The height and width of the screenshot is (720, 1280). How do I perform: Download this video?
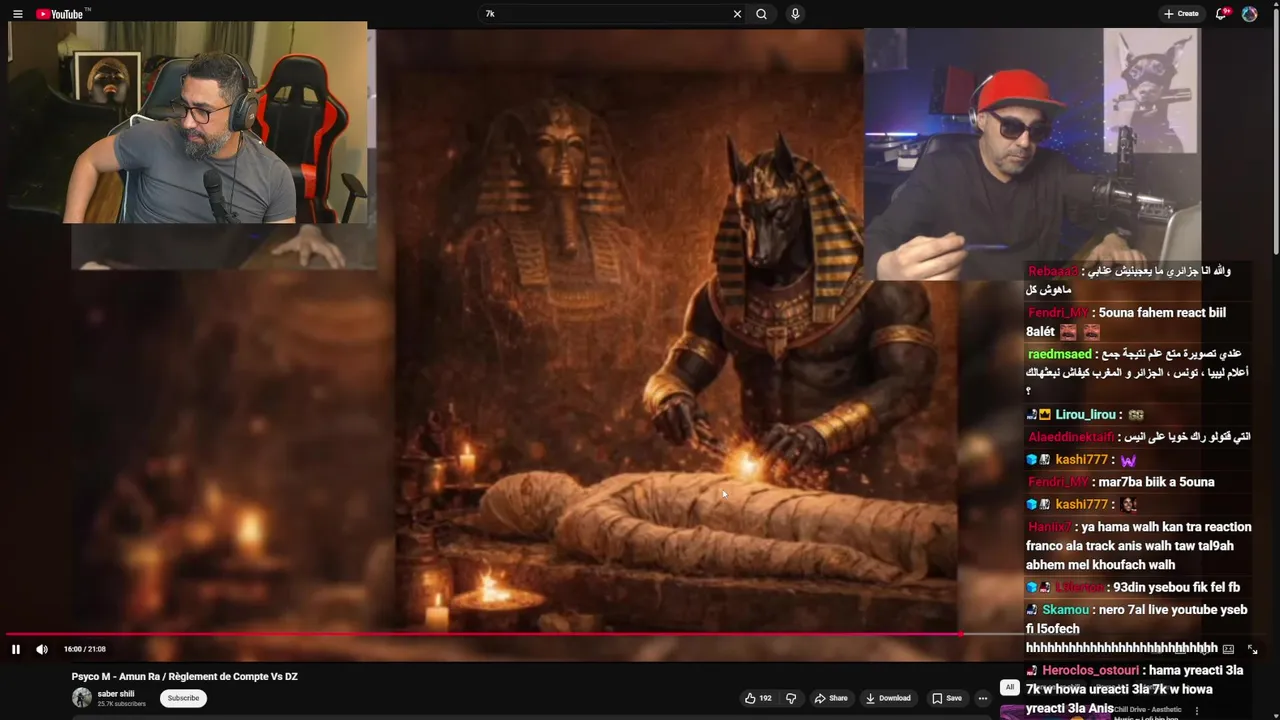888,698
